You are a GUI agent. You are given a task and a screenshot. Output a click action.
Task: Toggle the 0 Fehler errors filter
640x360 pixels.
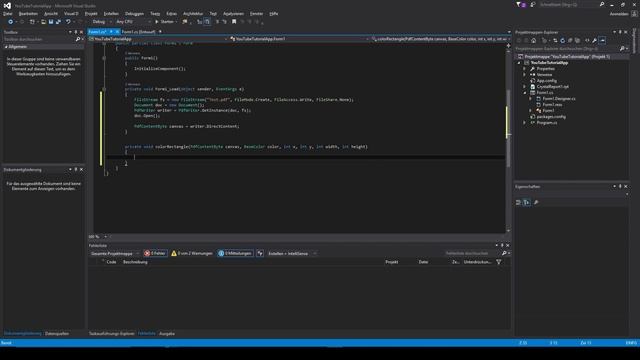coord(155,253)
